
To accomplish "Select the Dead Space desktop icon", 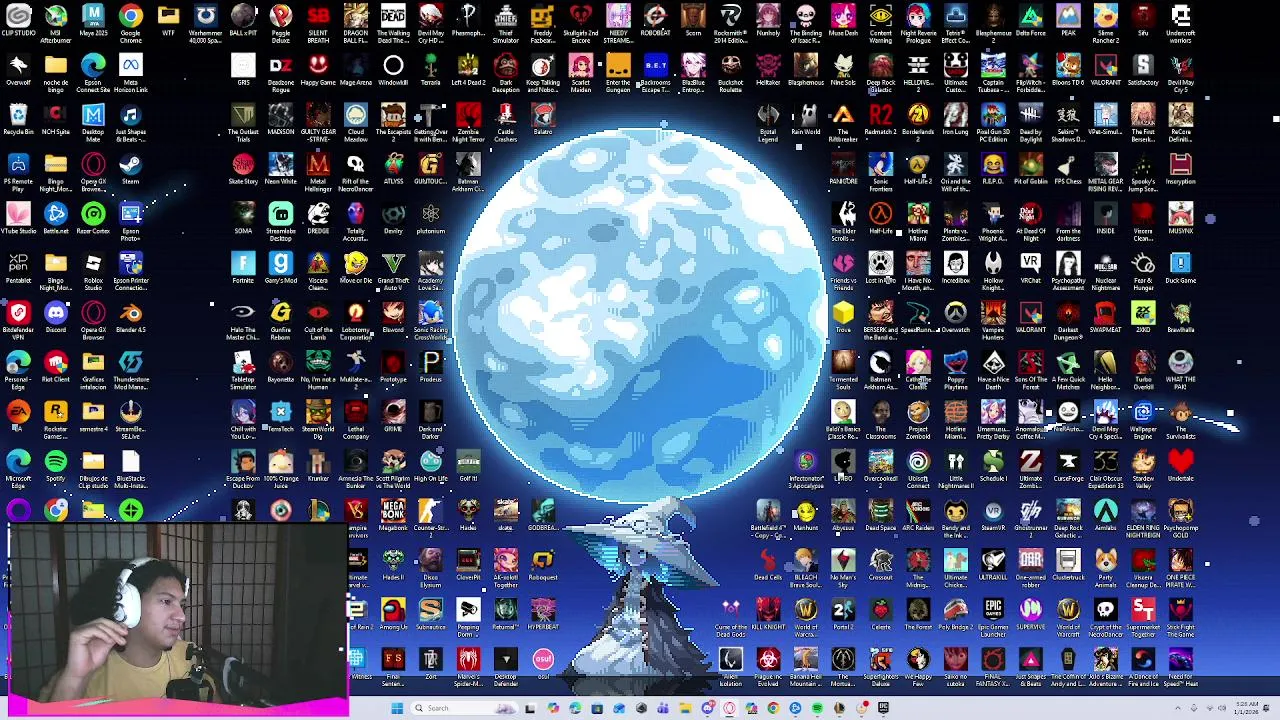I will [x=881, y=517].
